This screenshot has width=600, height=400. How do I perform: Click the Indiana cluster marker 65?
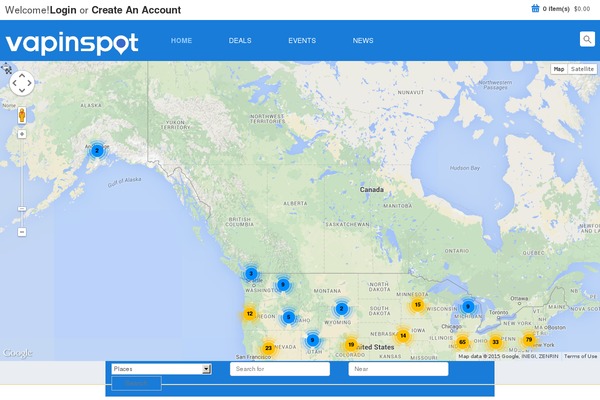tap(462, 342)
